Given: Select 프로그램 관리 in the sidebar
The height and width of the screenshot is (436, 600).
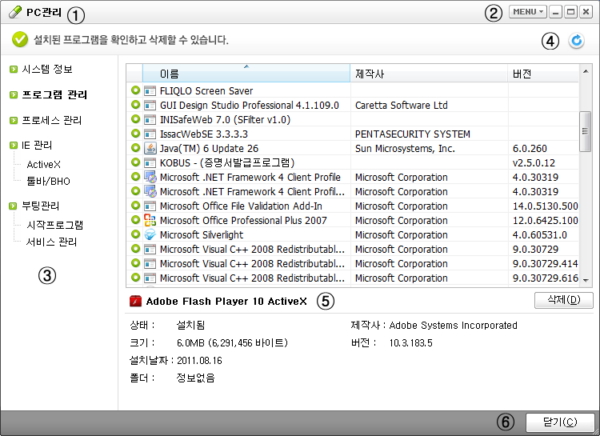Looking at the screenshot, I should (54, 95).
